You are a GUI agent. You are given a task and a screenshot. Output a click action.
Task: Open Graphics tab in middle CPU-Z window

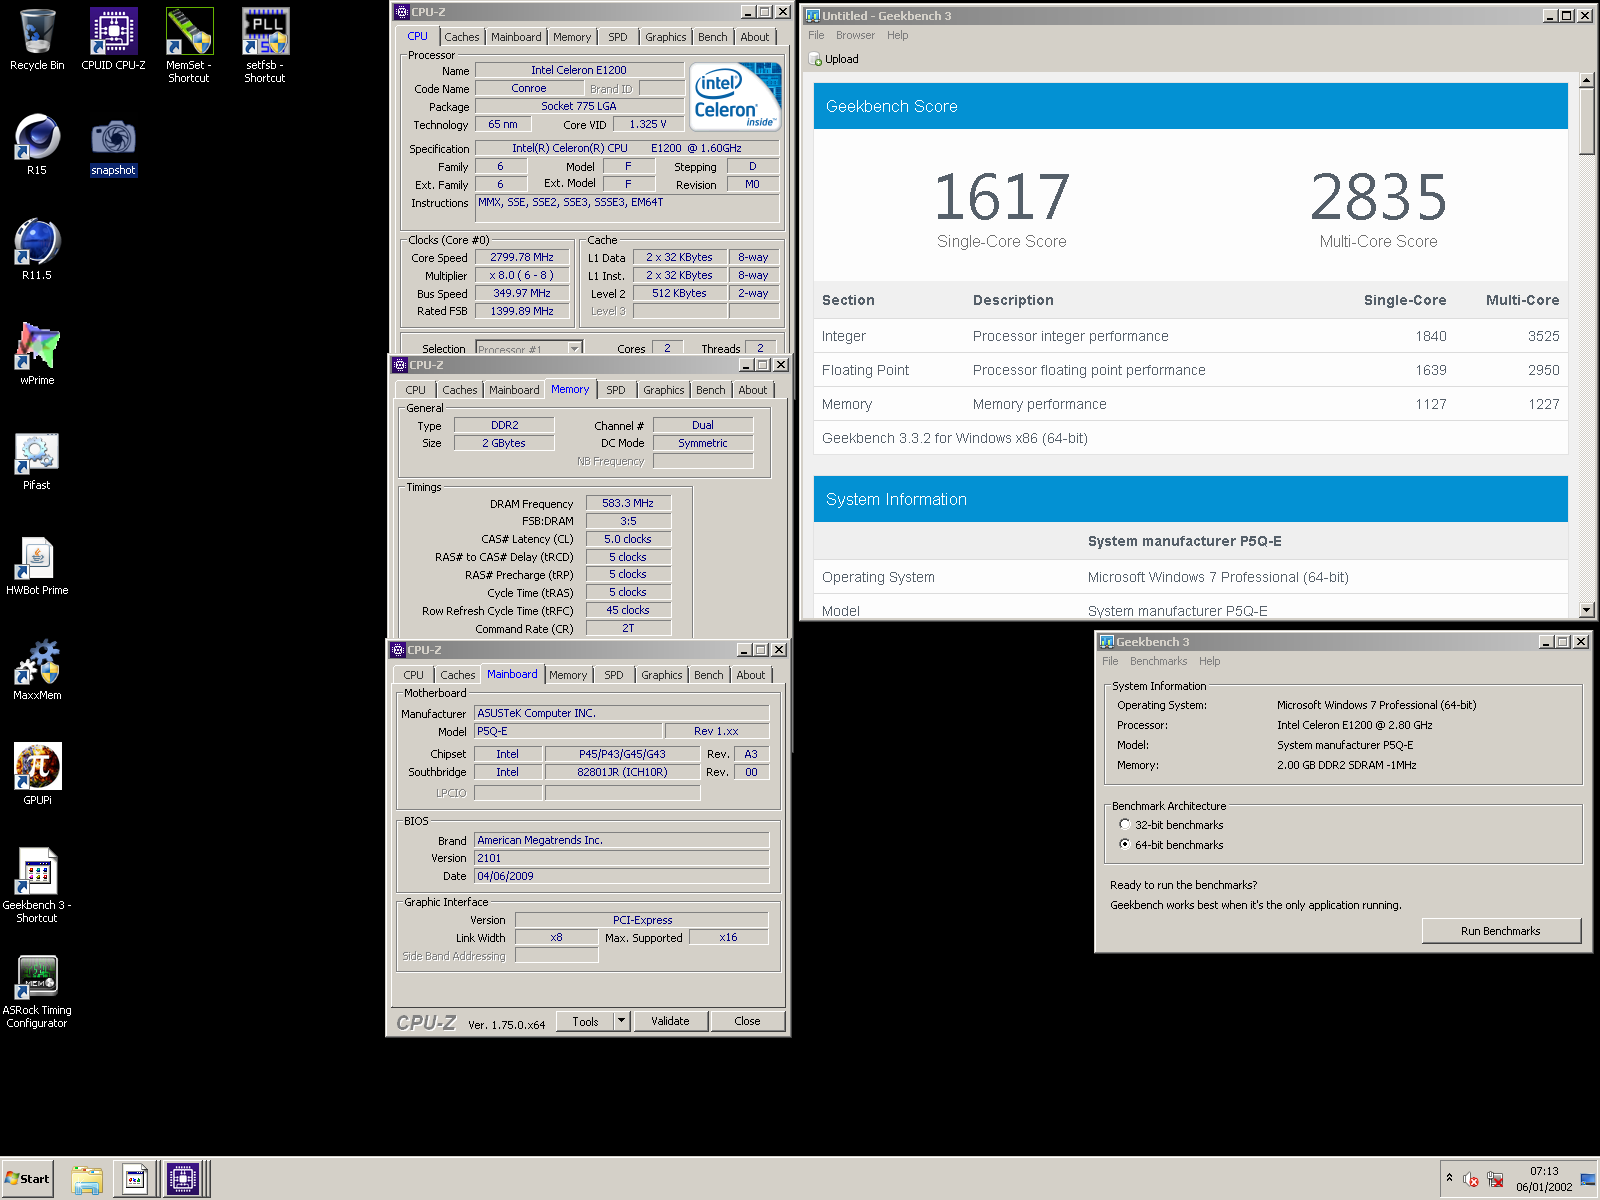coord(664,390)
